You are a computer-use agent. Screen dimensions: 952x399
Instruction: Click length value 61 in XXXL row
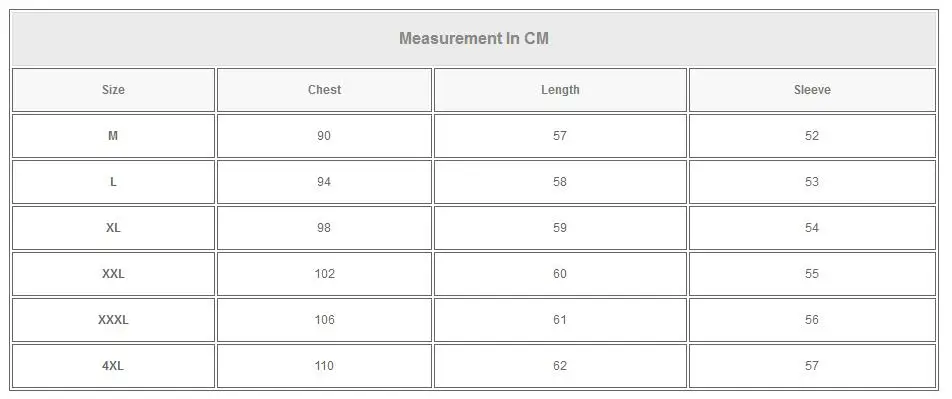pos(560,320)
